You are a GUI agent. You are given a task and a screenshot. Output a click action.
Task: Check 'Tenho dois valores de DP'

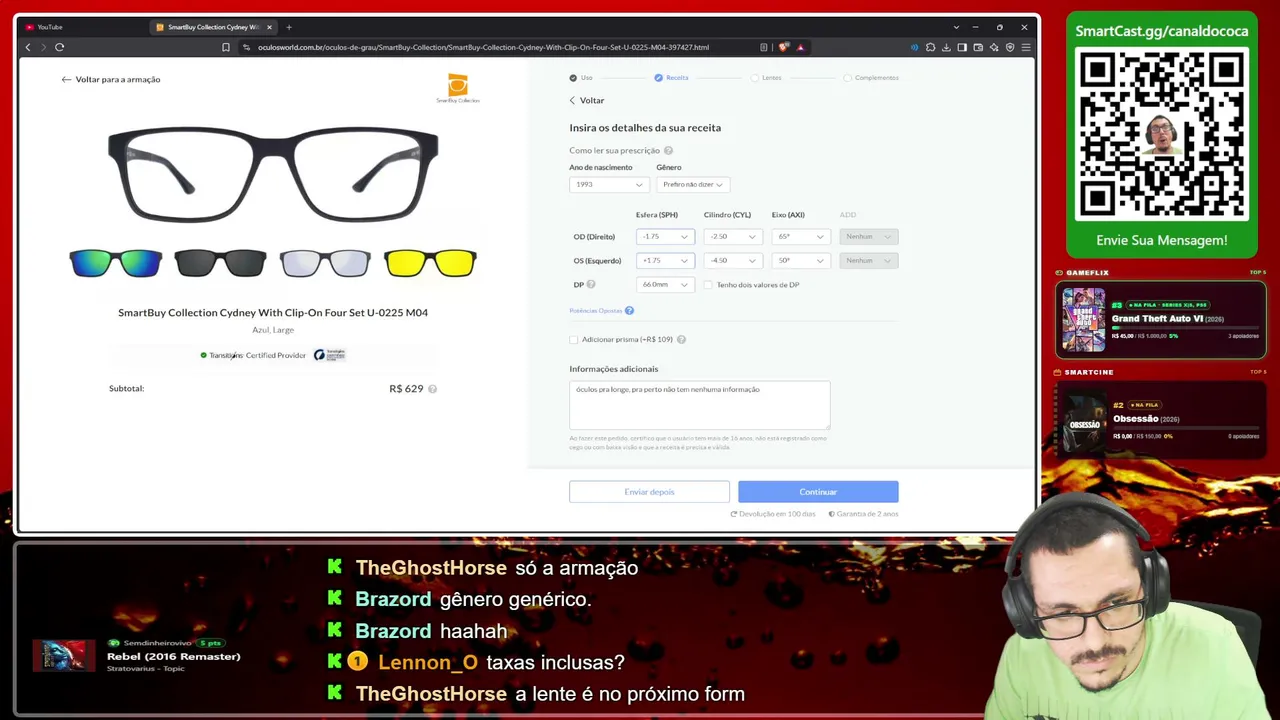click(708, 285)
